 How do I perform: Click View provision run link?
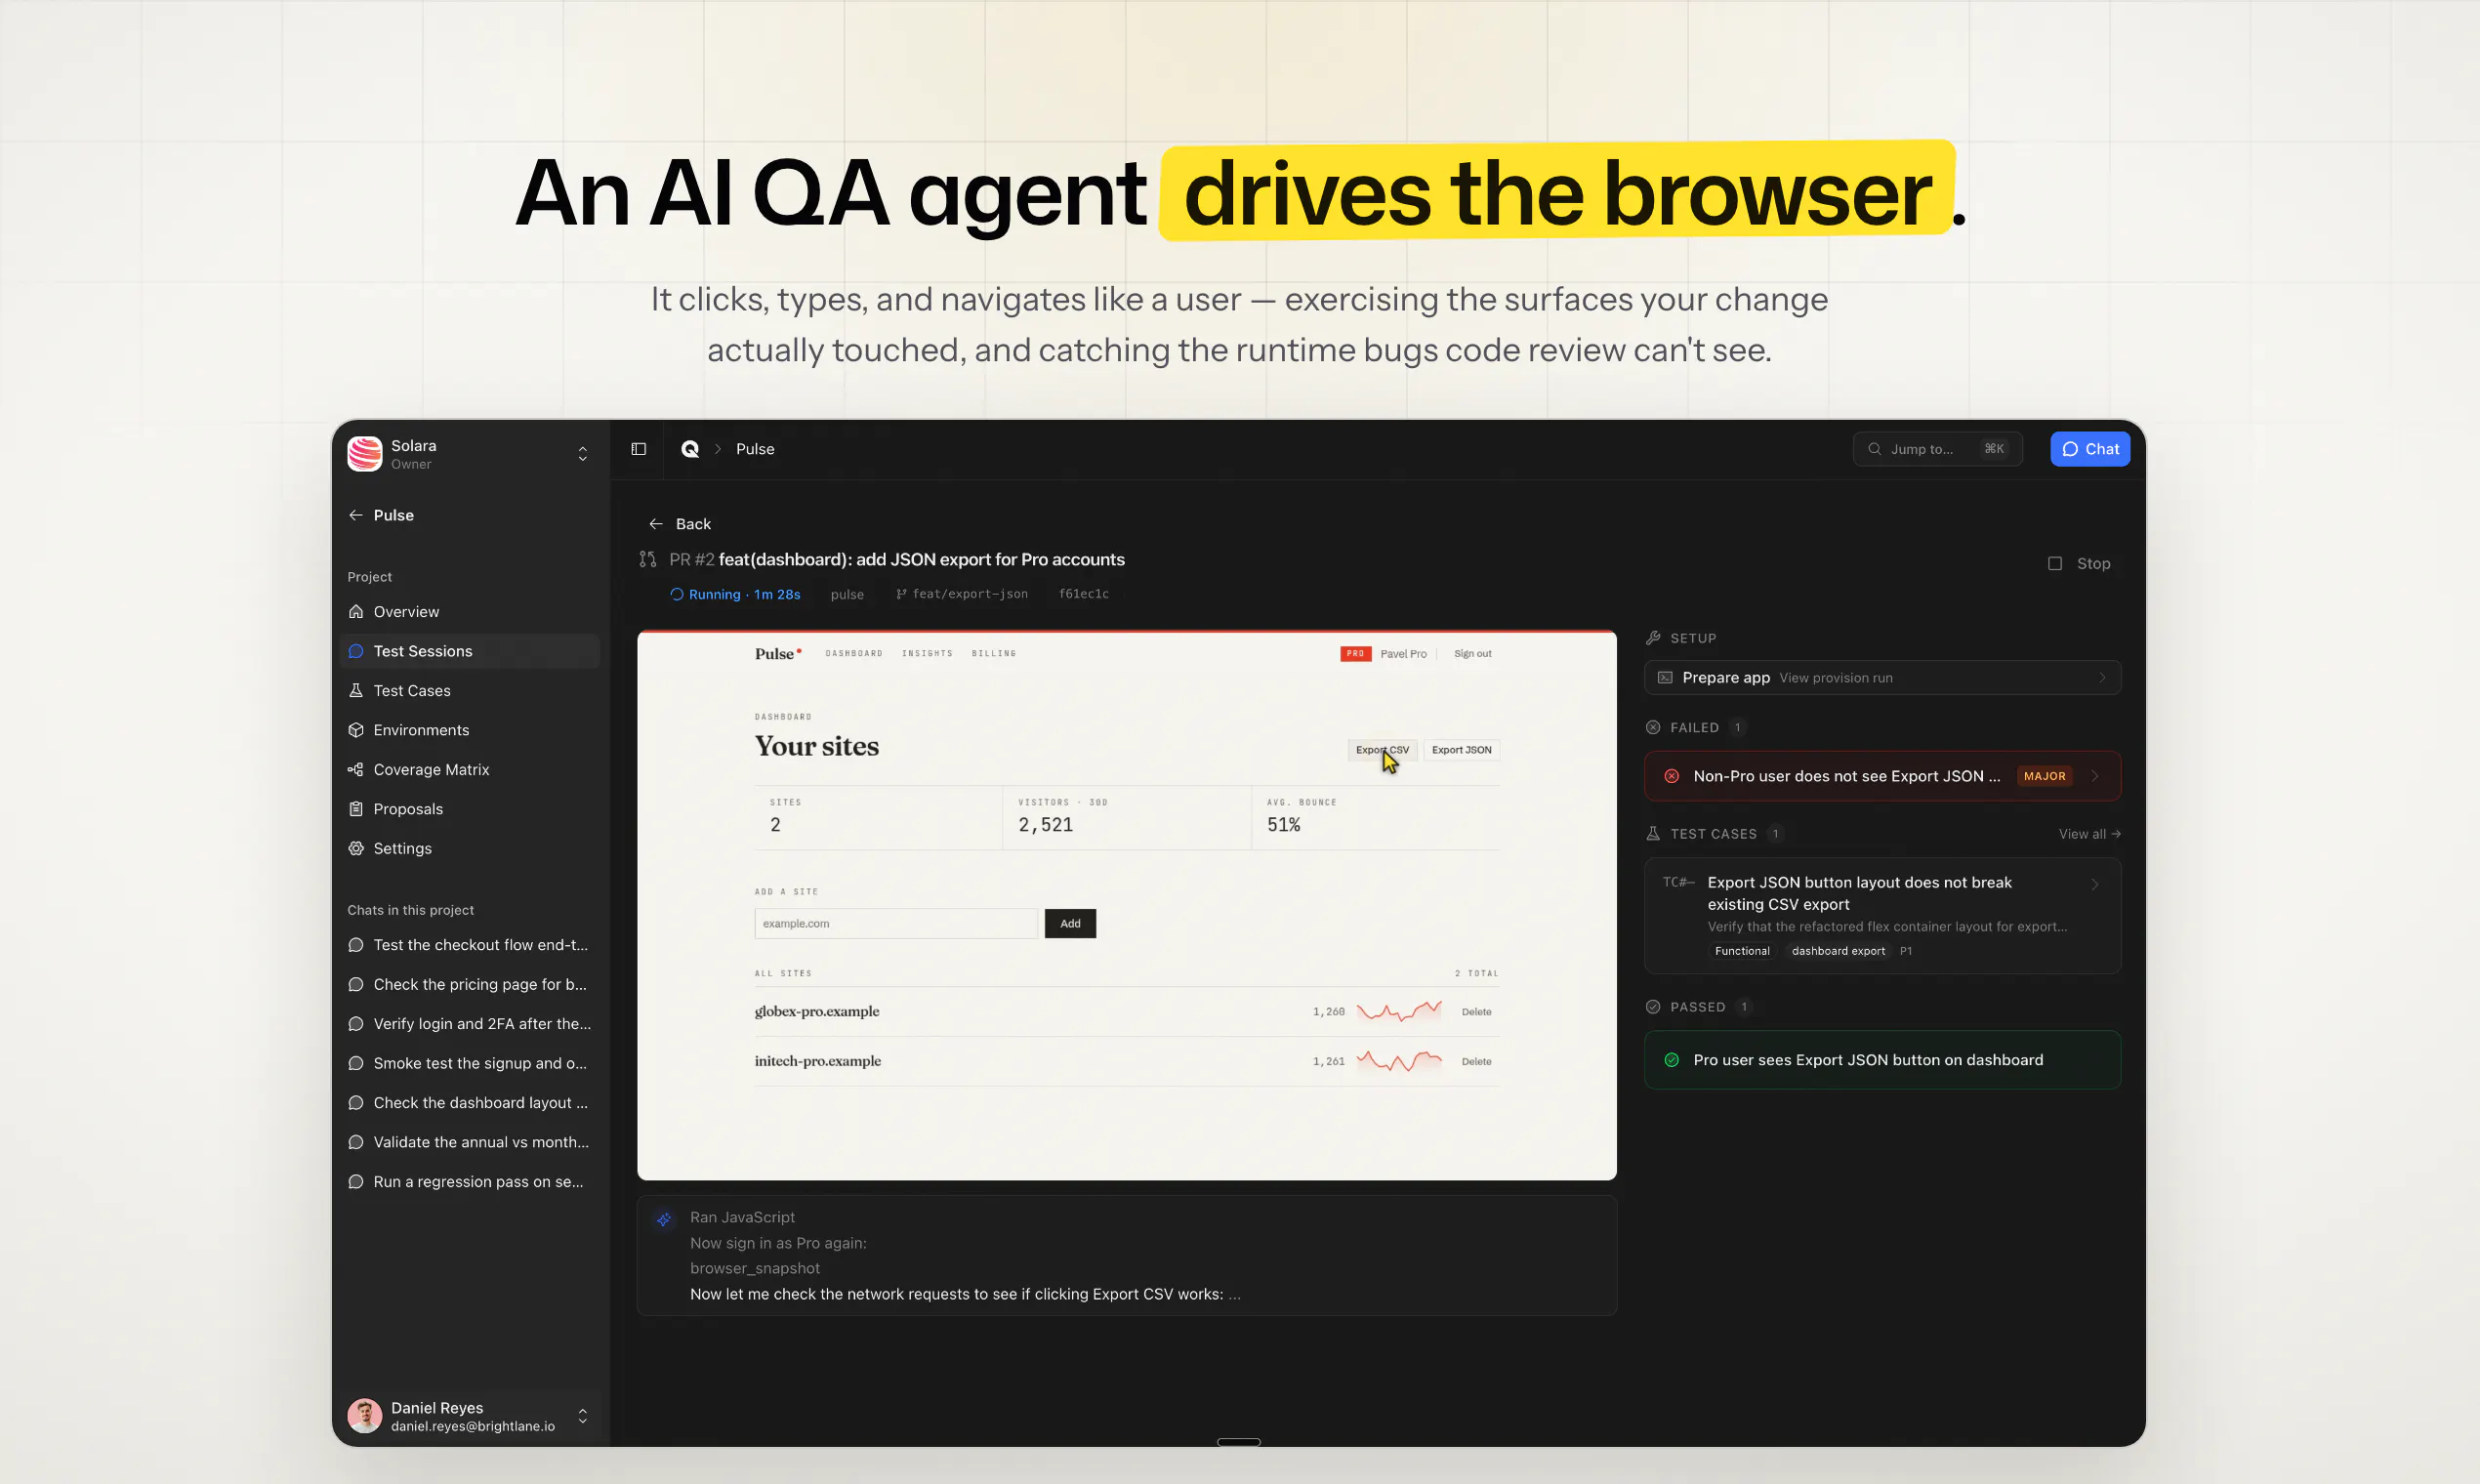[x=1836, y=677]
